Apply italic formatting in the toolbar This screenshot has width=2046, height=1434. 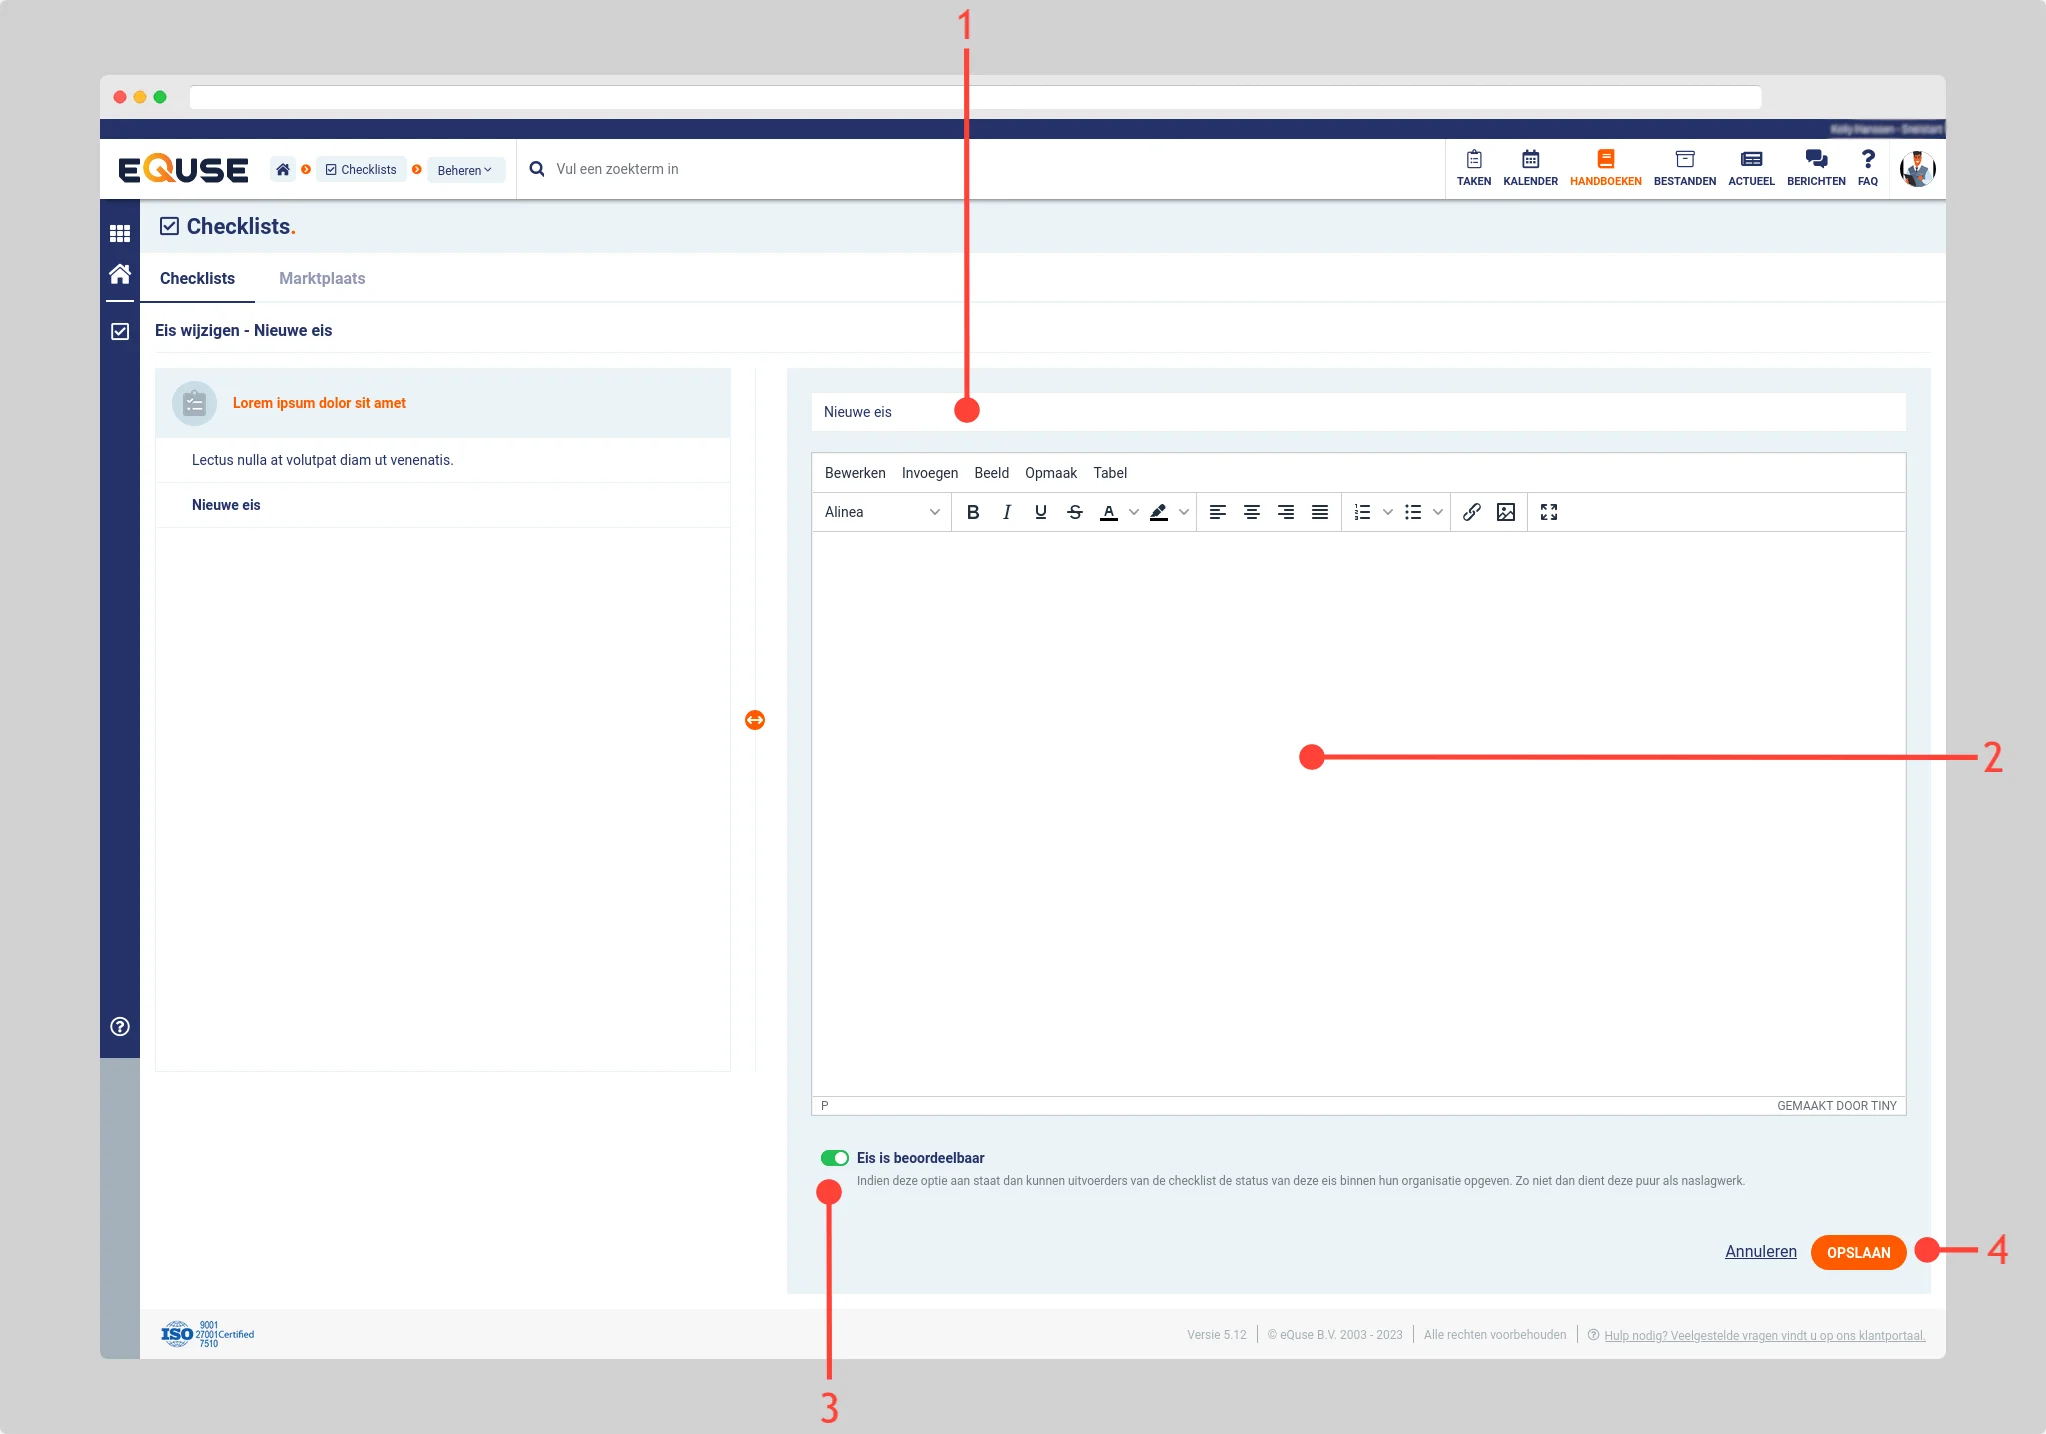(x=1006, y=512)
